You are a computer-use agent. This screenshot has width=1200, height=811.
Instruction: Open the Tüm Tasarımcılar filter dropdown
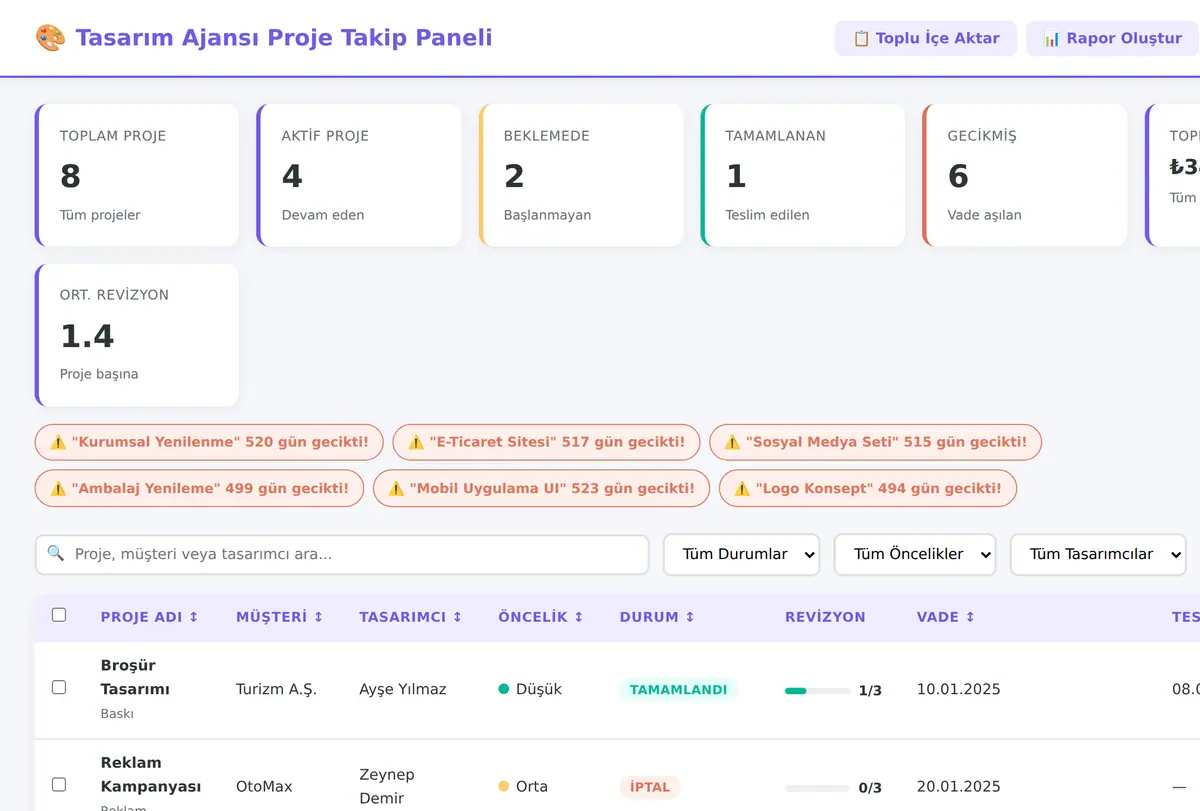(x=1098, y=554)
